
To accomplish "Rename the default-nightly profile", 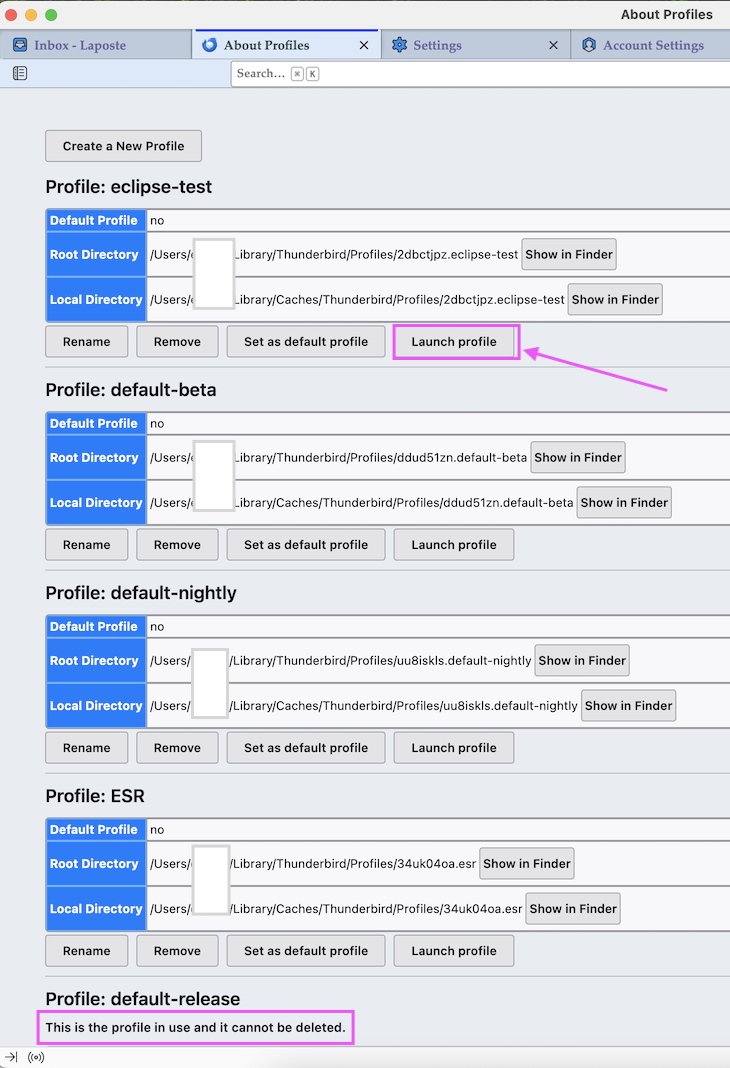I will [x=86, y=747].
